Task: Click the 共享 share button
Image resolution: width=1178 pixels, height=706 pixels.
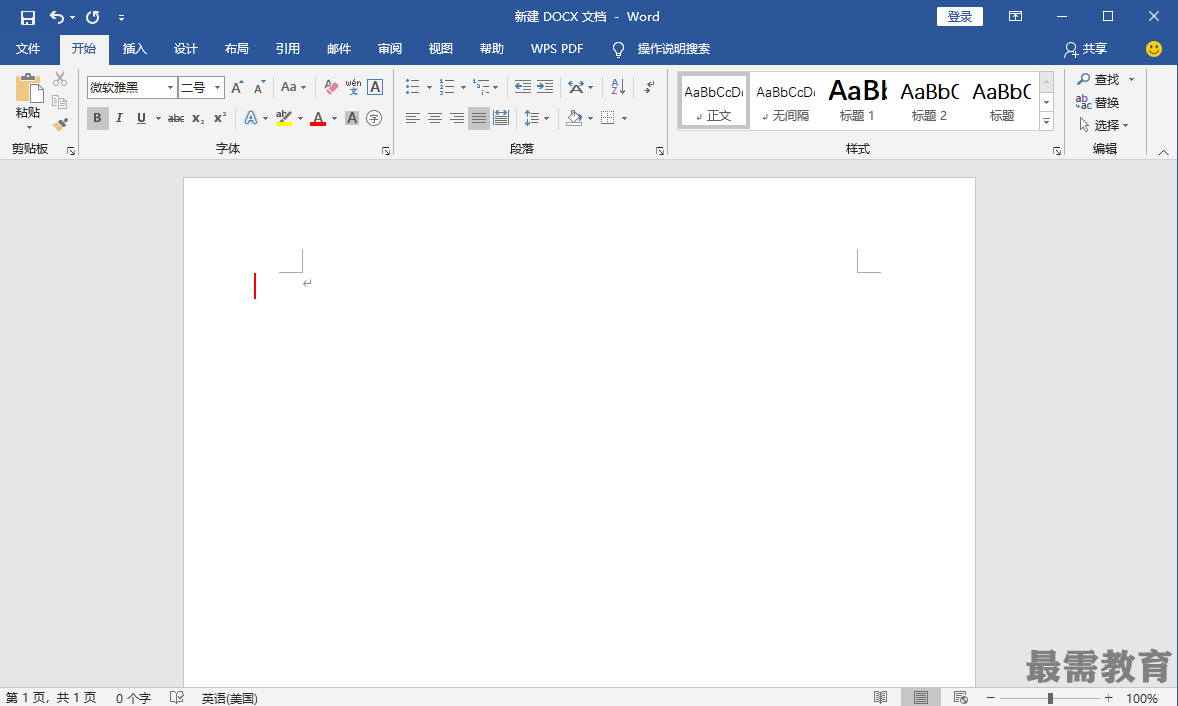Action: 1086,49
